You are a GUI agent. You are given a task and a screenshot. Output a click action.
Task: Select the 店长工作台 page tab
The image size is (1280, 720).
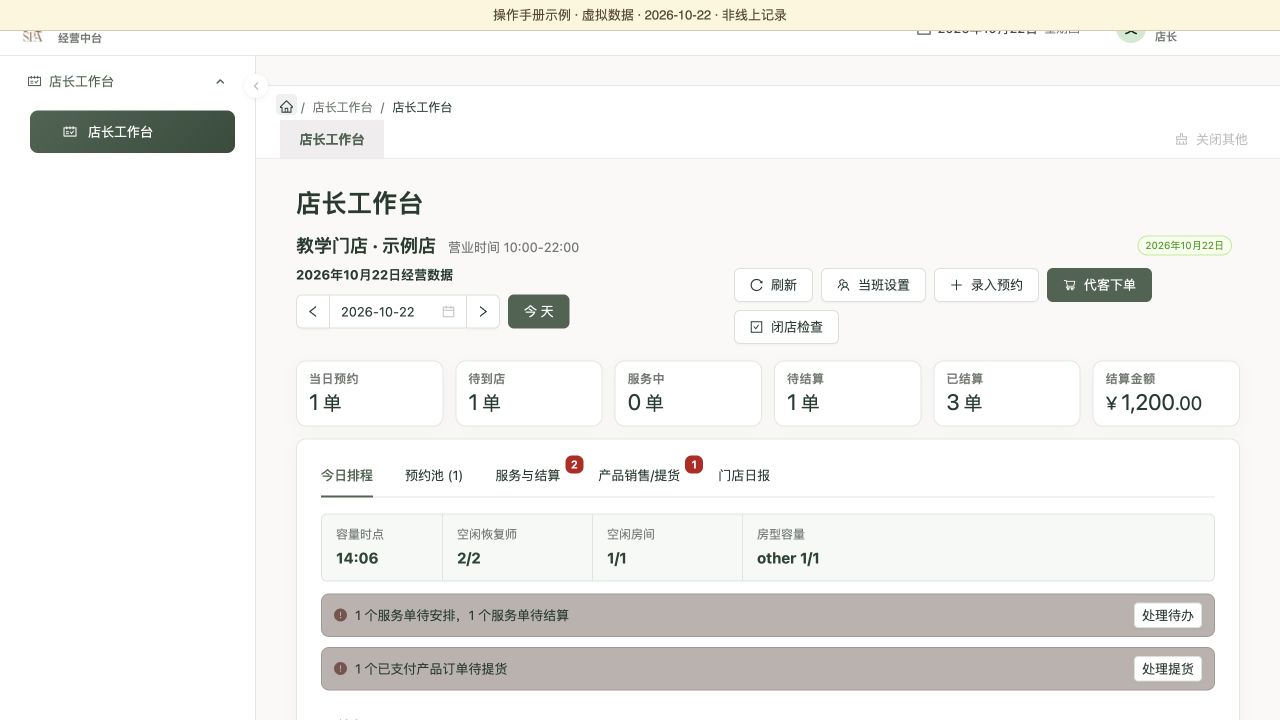[x=332, y=140]
